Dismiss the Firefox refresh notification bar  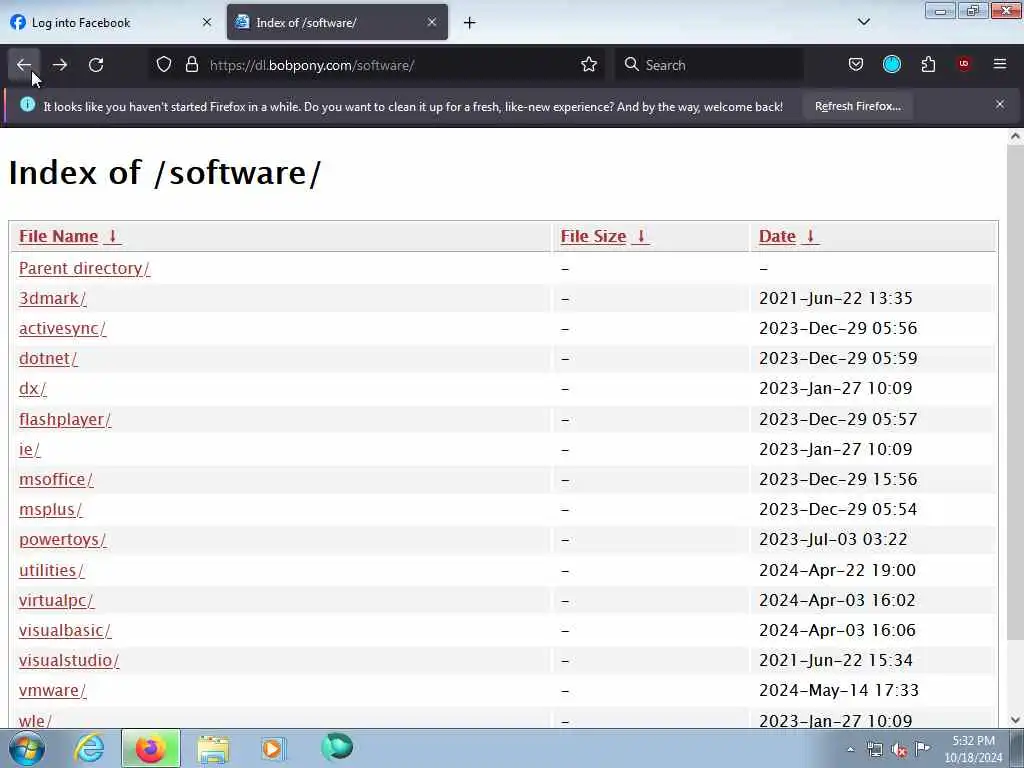(x=1000, y=104)
